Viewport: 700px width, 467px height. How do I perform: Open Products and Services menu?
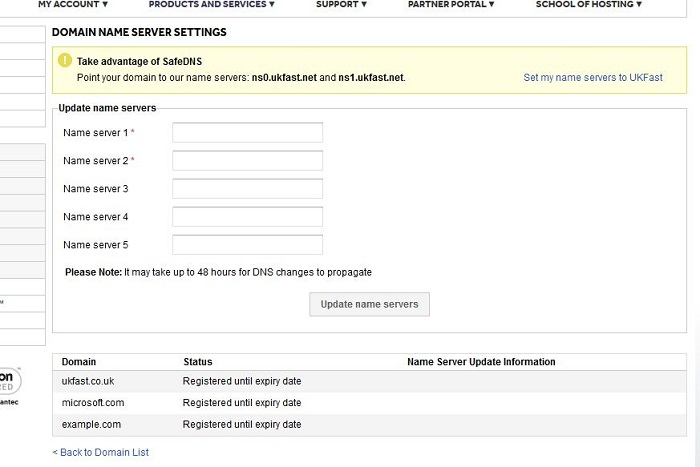[x=211, y=4]
